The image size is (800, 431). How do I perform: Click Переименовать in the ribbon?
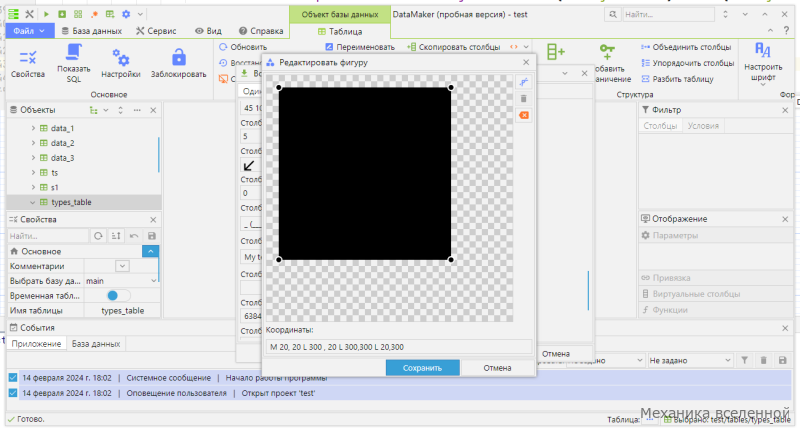(x=360, y=47)
